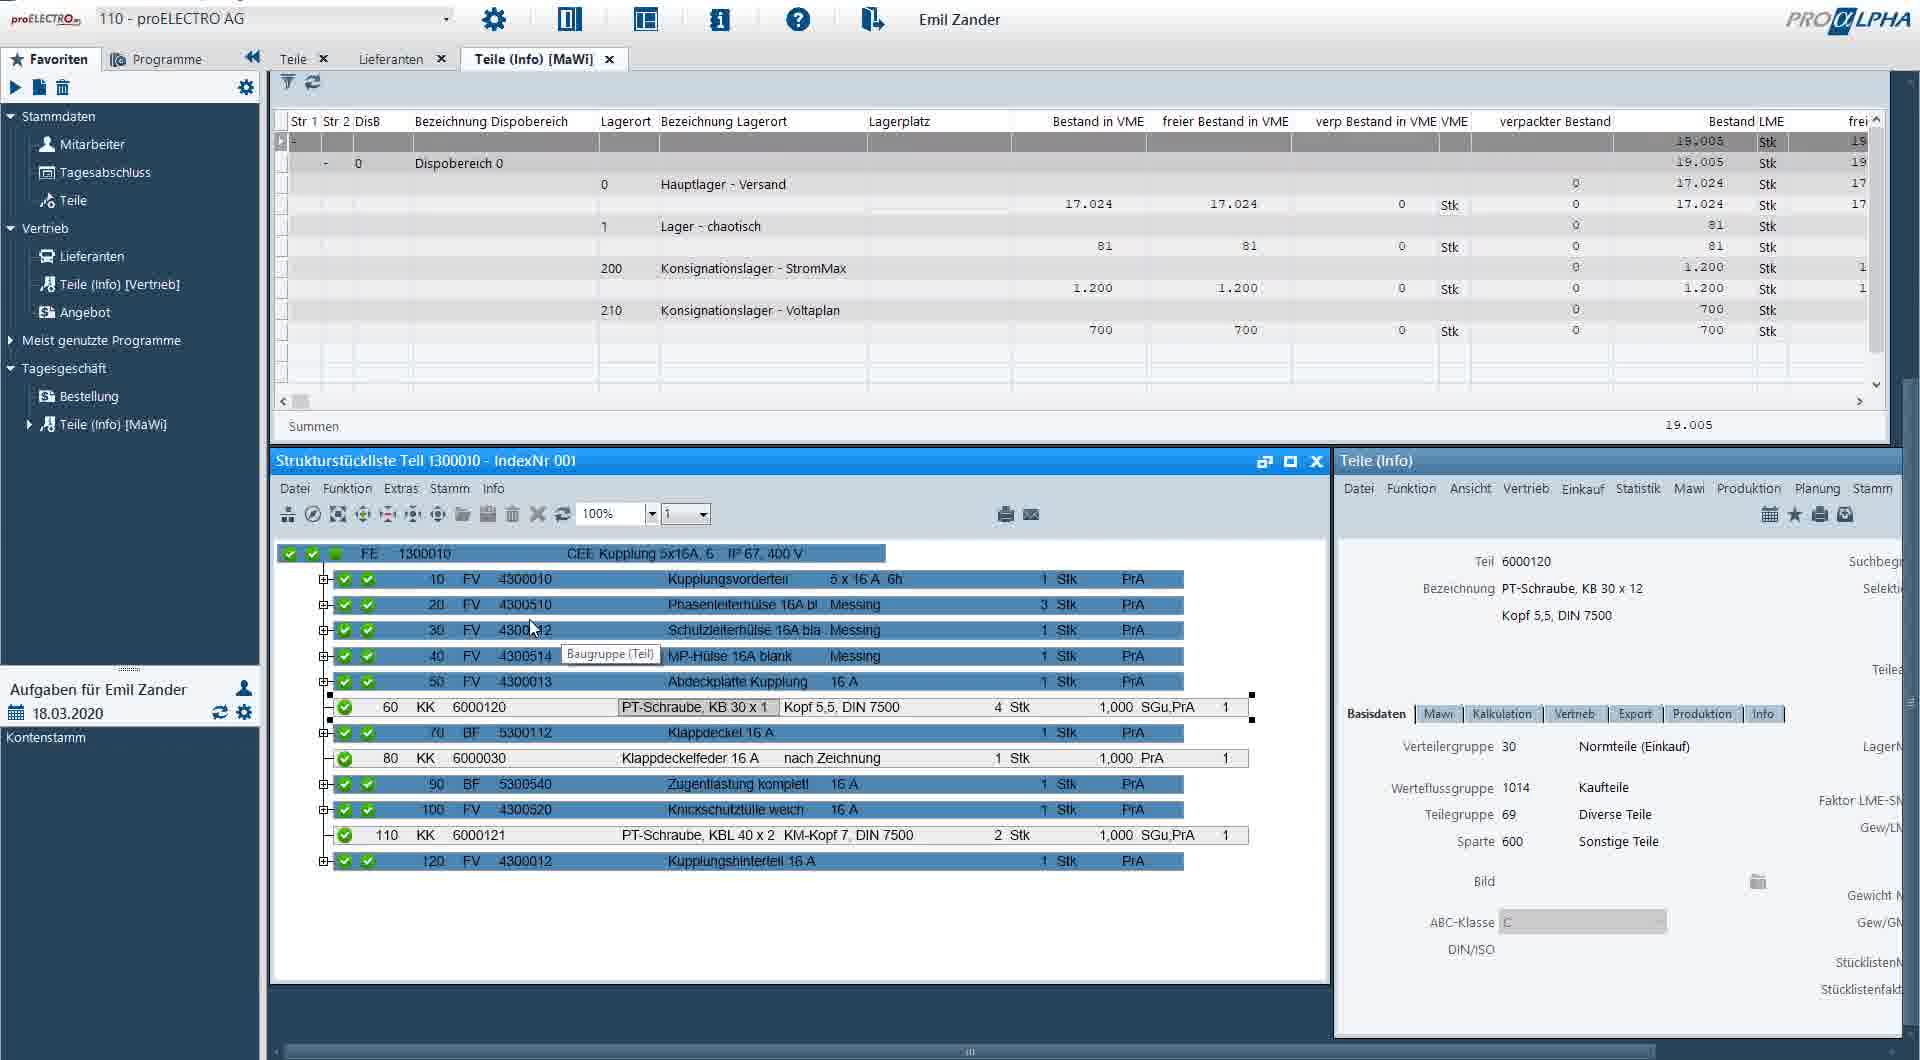Open the info icon in top header
This screenshot has height=1060, width=1920.
coord(720,19)
